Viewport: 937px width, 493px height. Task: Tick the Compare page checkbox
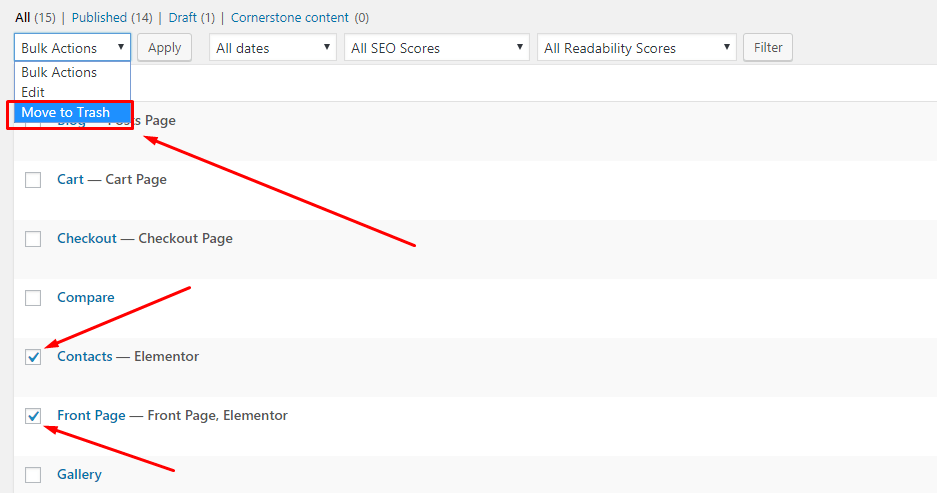[x=33, y=298]
